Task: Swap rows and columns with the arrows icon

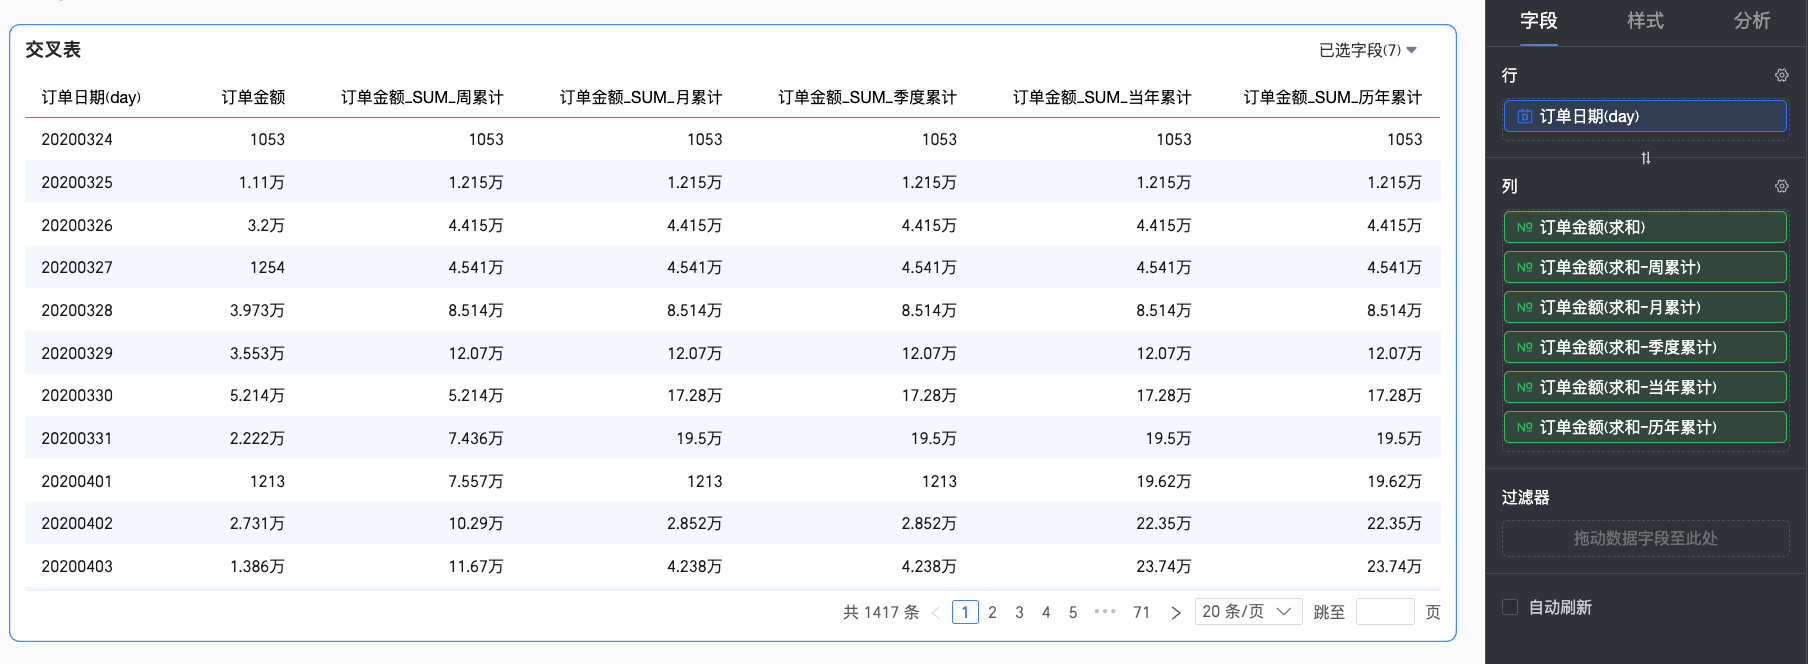Action: [x=1646, y=158]
